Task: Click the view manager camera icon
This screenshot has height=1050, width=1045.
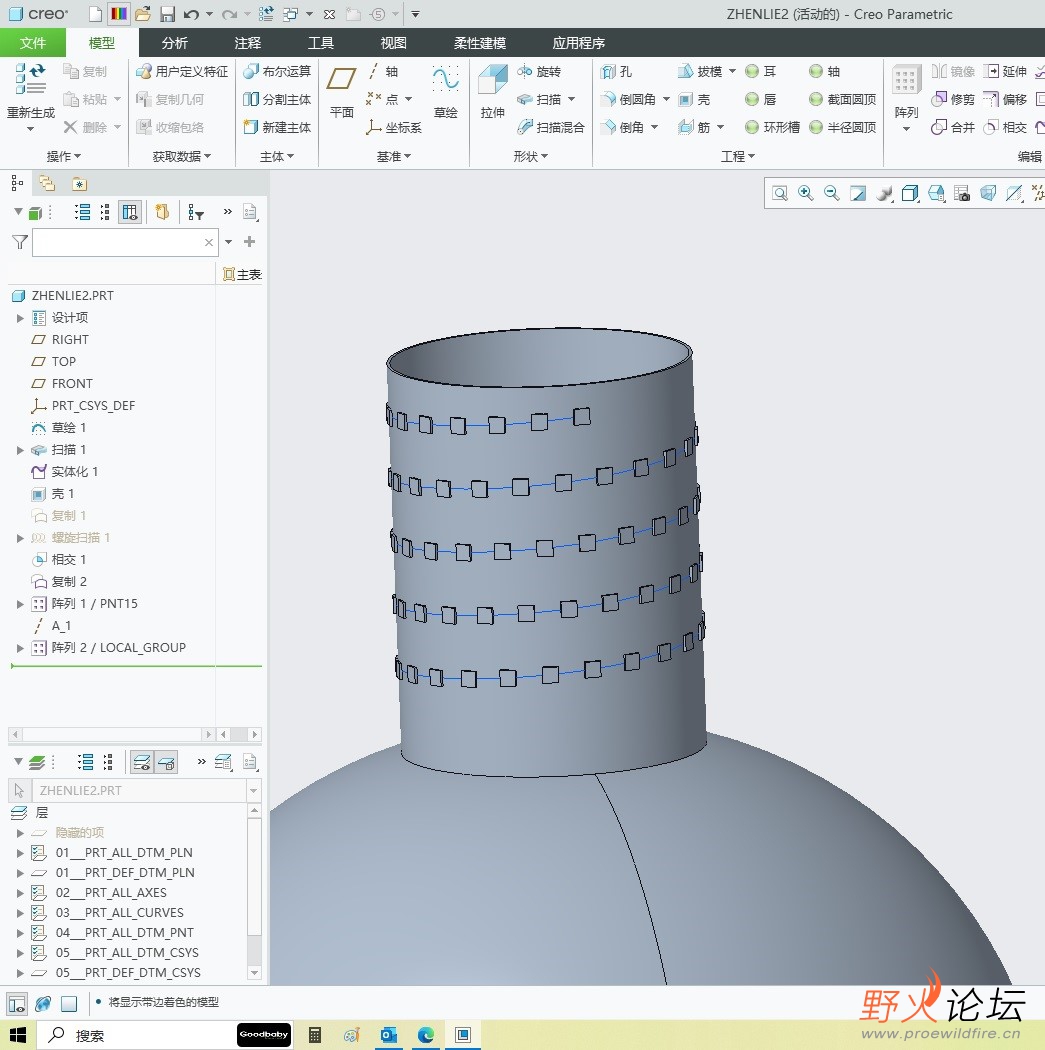Action: point(962,194)
